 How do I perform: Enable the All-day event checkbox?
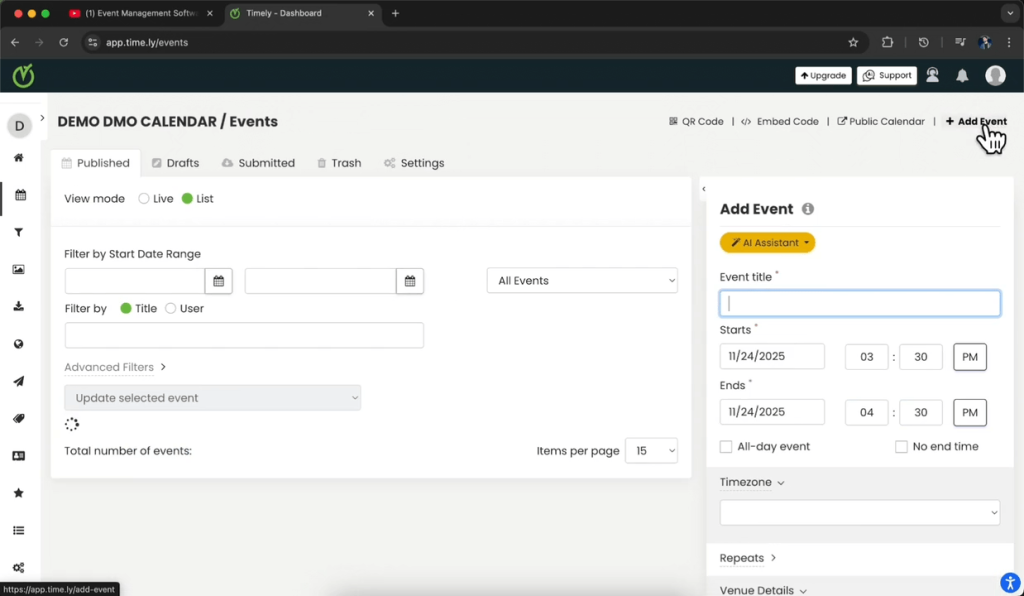(x=725, y=446)
